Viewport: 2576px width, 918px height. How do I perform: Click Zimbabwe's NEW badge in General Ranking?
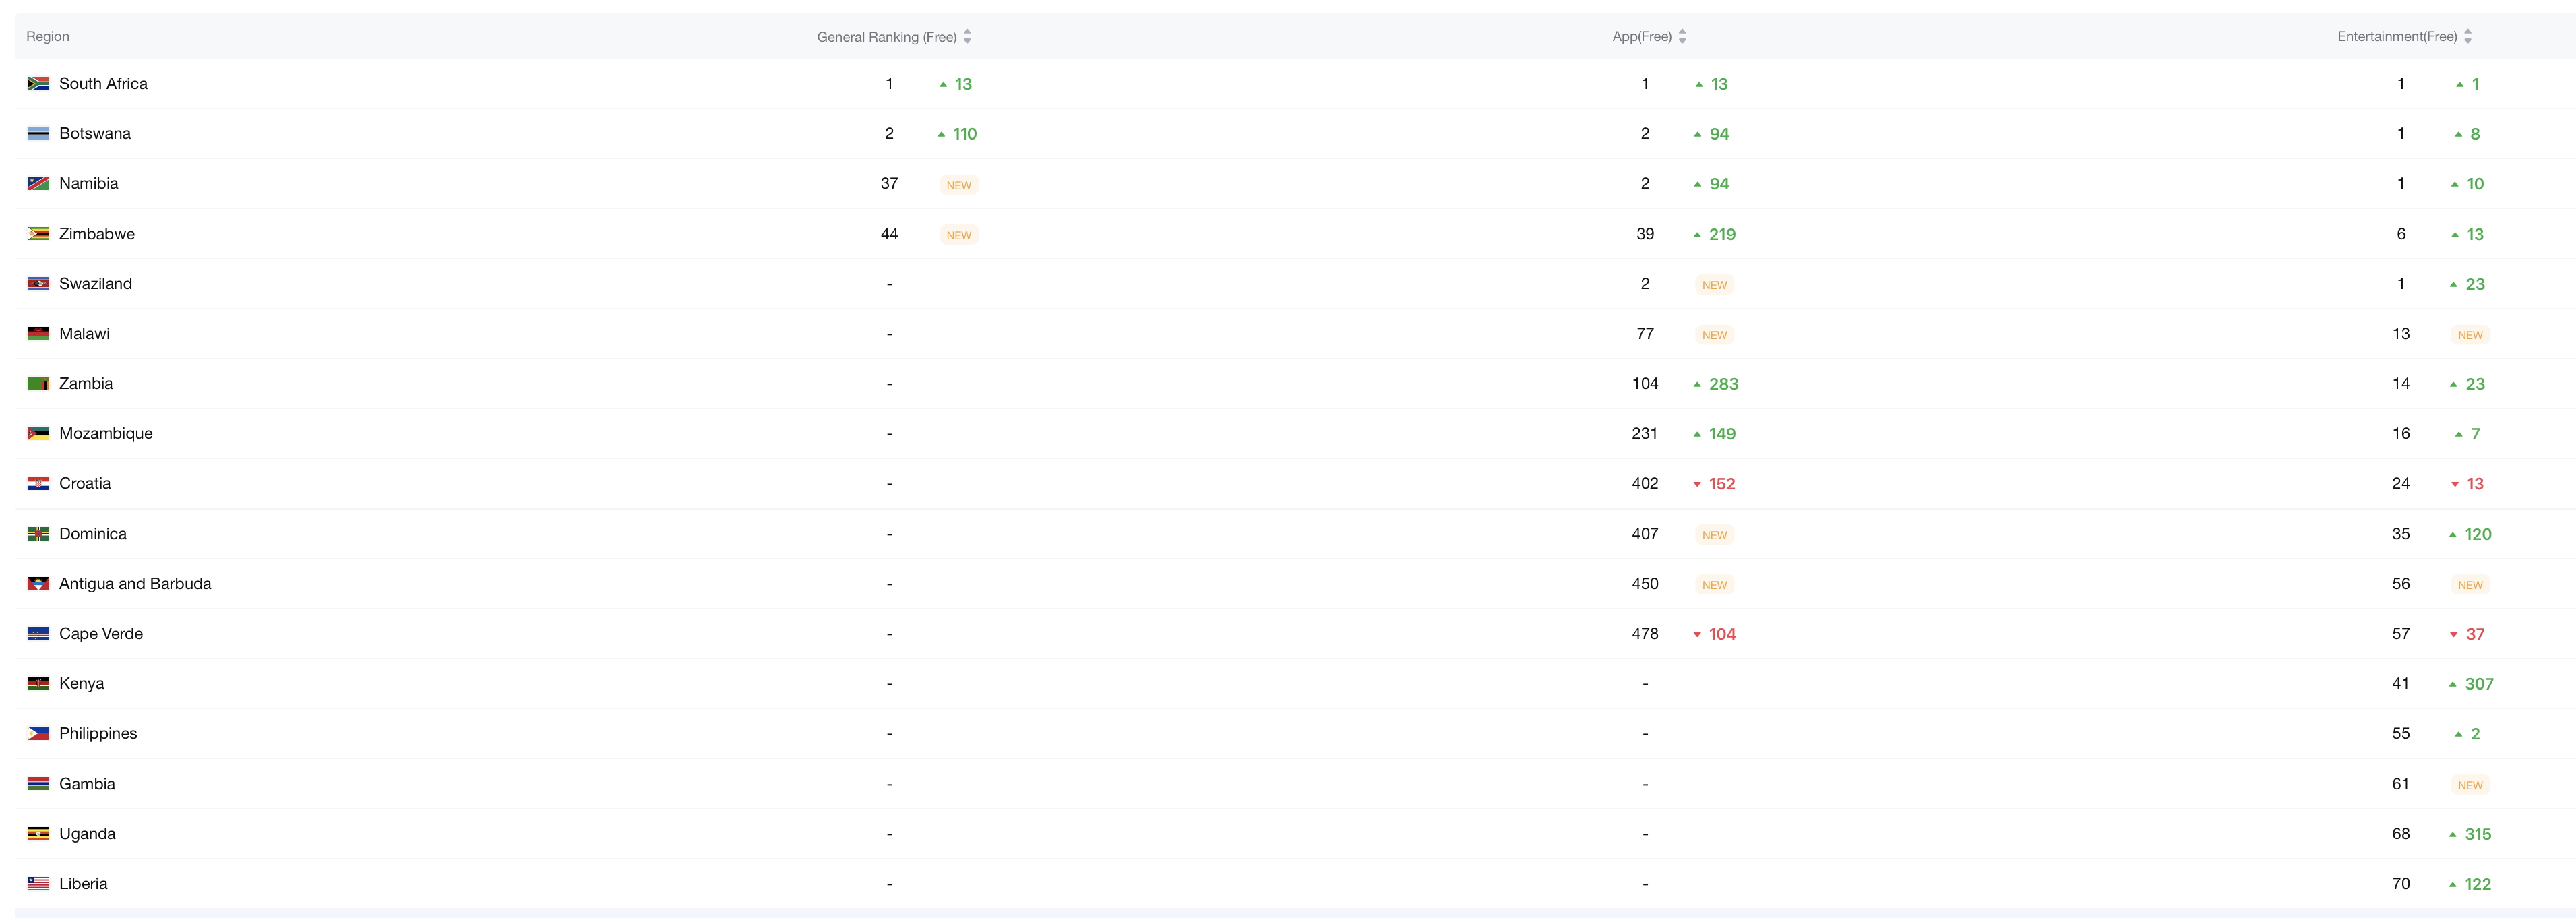click(x=959, y=235)
